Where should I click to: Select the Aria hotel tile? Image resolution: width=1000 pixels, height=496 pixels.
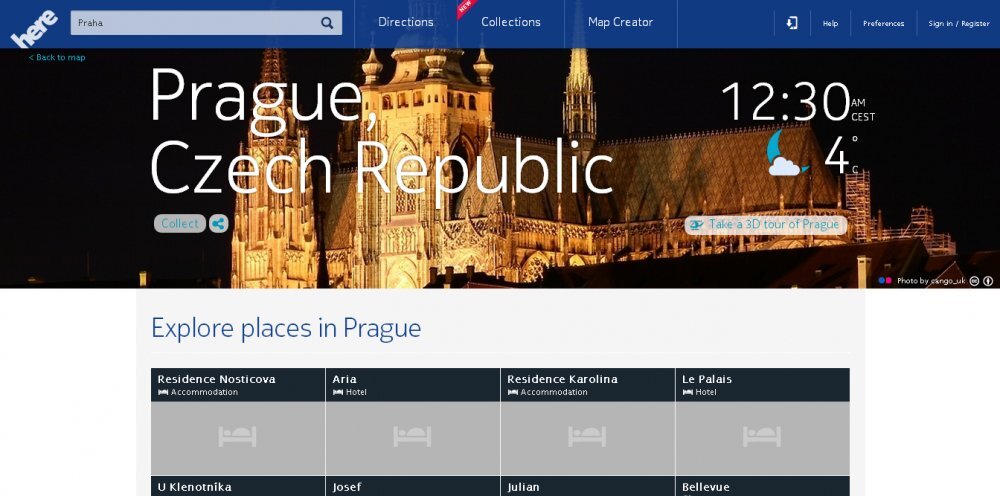click(412, 421)
